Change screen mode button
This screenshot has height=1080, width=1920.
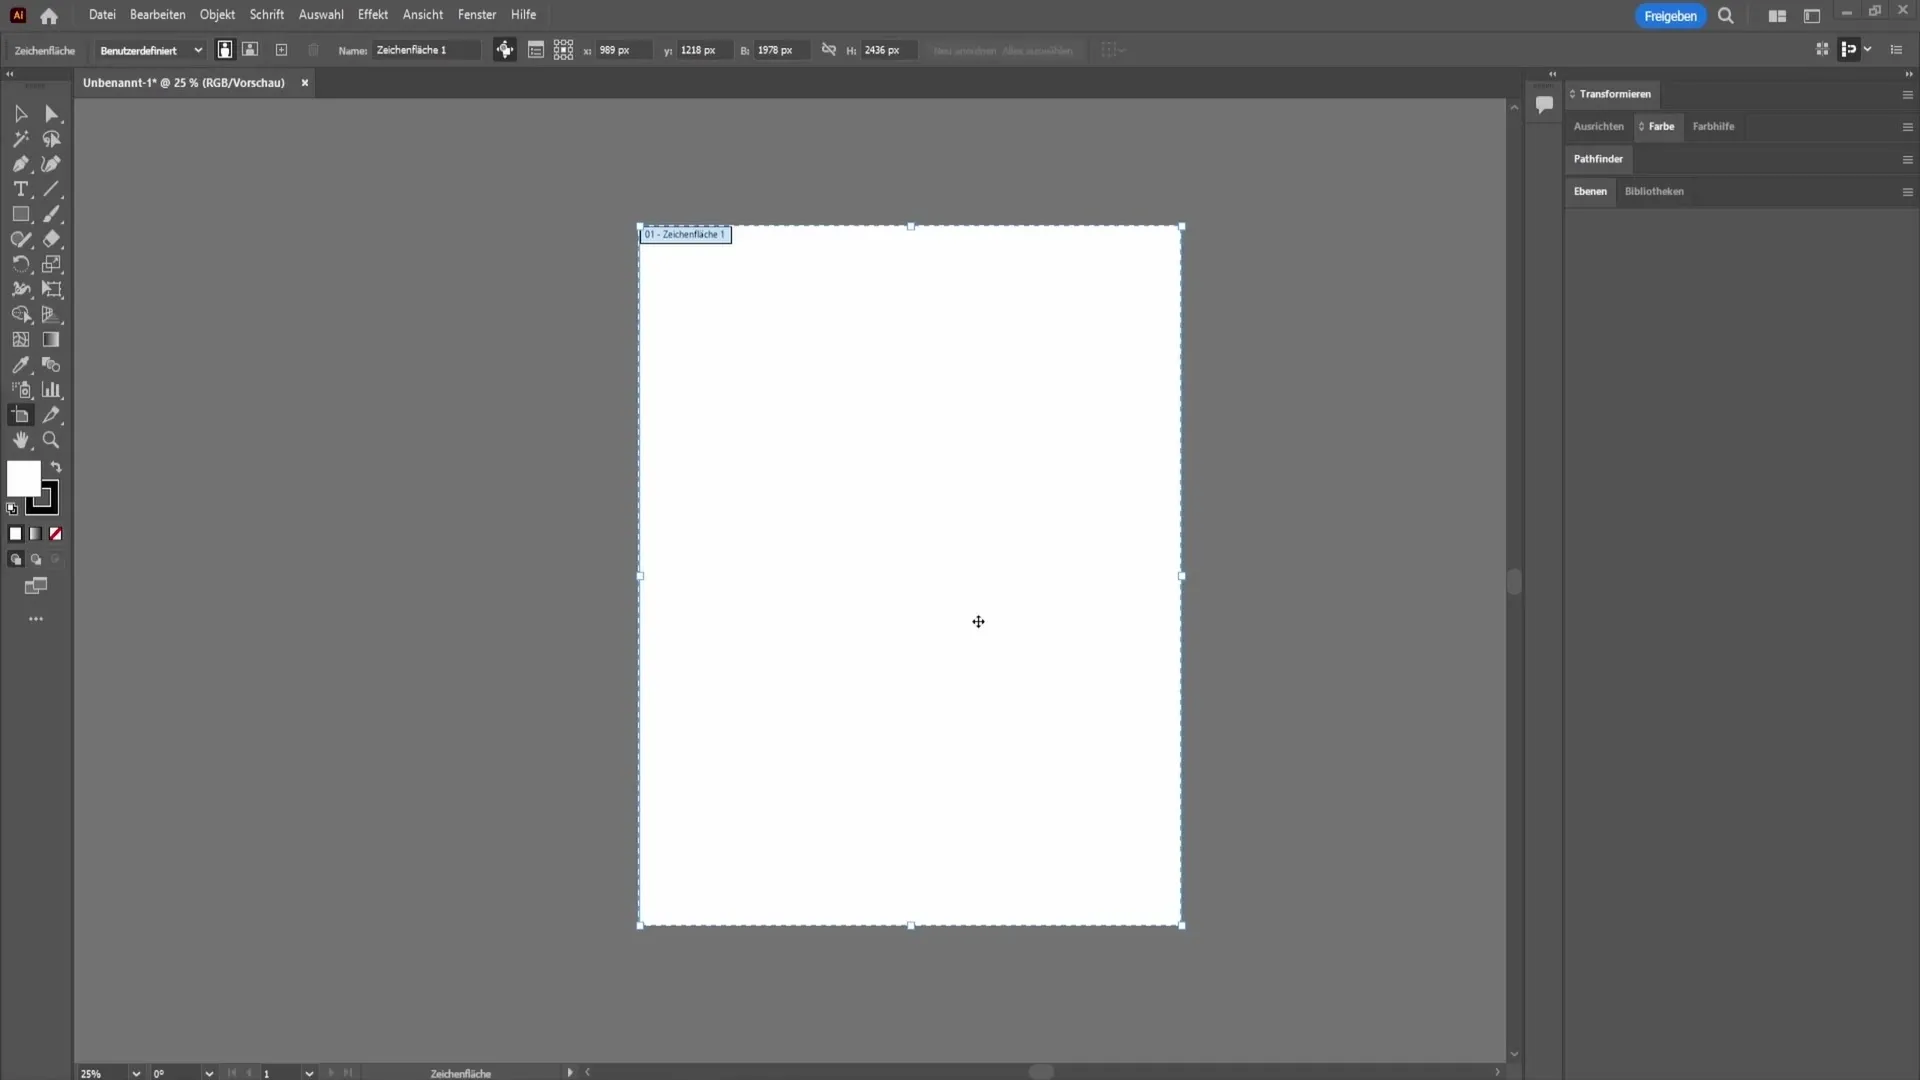coord(36,586)
